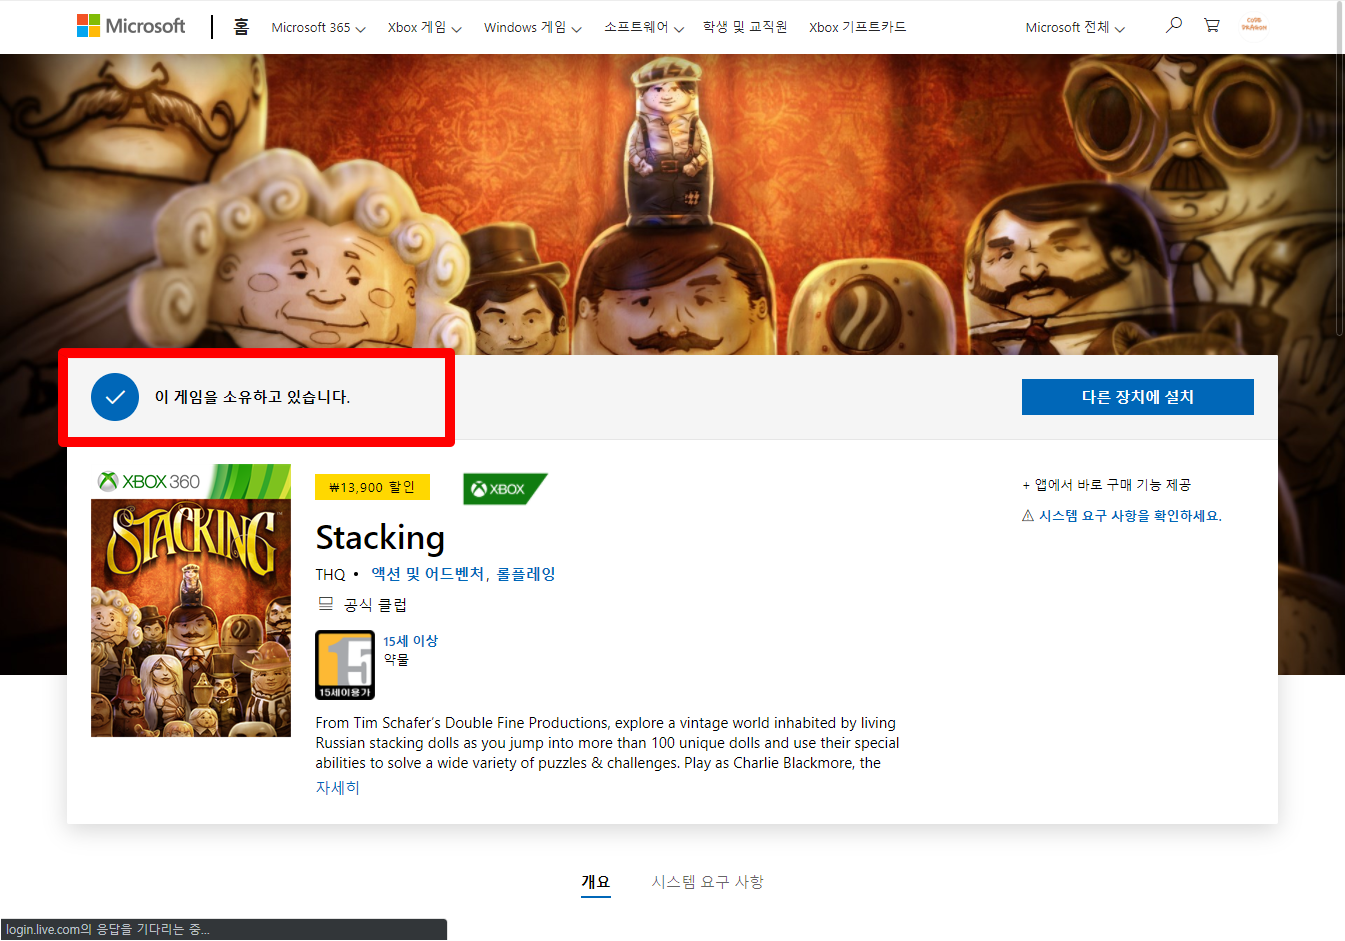Switch to the 시스템 요구 사항 tab
The height and width of the screenshot is (941, 1345).
708,882
